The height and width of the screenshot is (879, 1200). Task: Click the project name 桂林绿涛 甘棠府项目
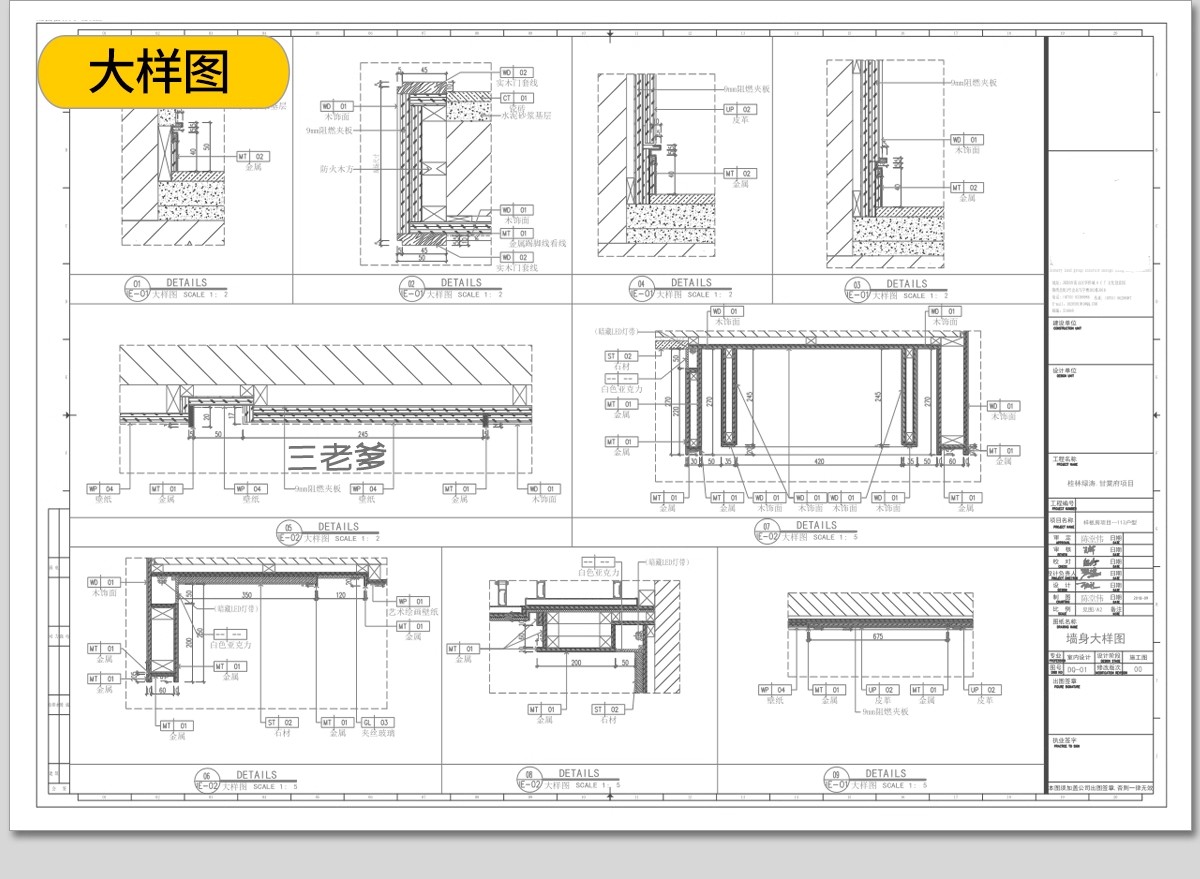[x=1101, y=482]
